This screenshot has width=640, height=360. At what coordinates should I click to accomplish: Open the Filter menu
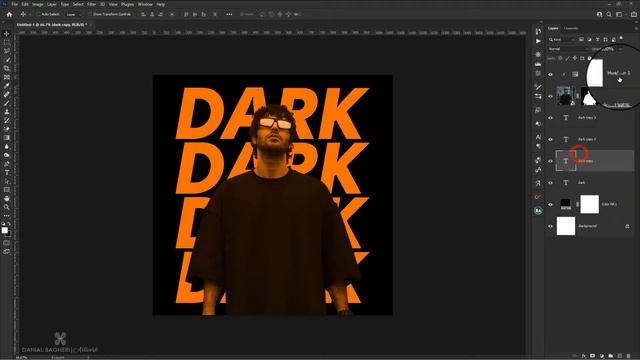[x=91, y=4]
